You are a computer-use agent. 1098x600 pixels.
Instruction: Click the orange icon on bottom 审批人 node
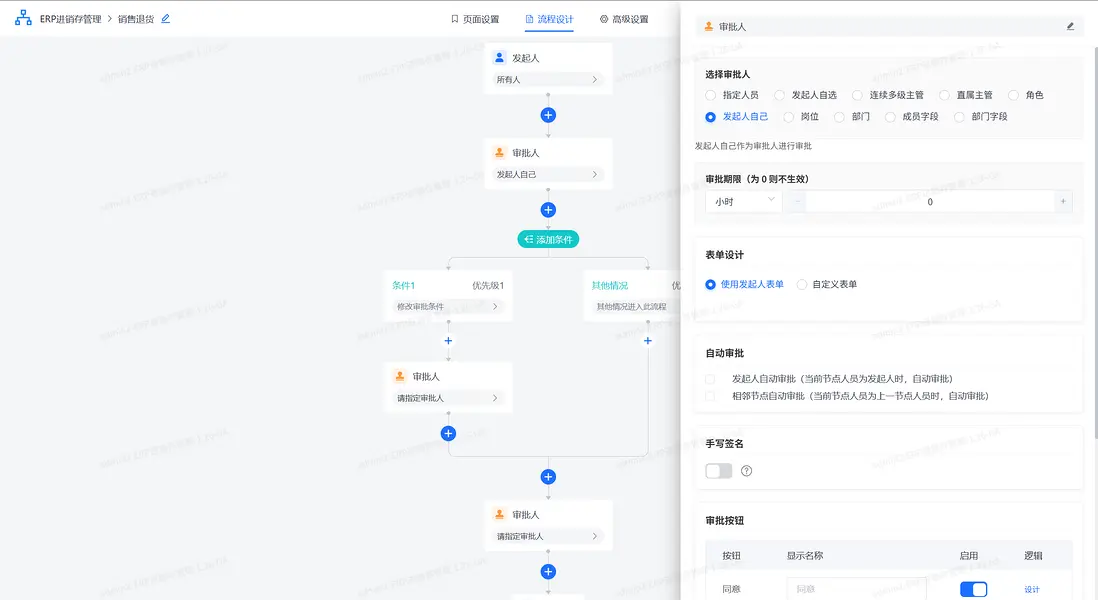[x=499, y=515]
